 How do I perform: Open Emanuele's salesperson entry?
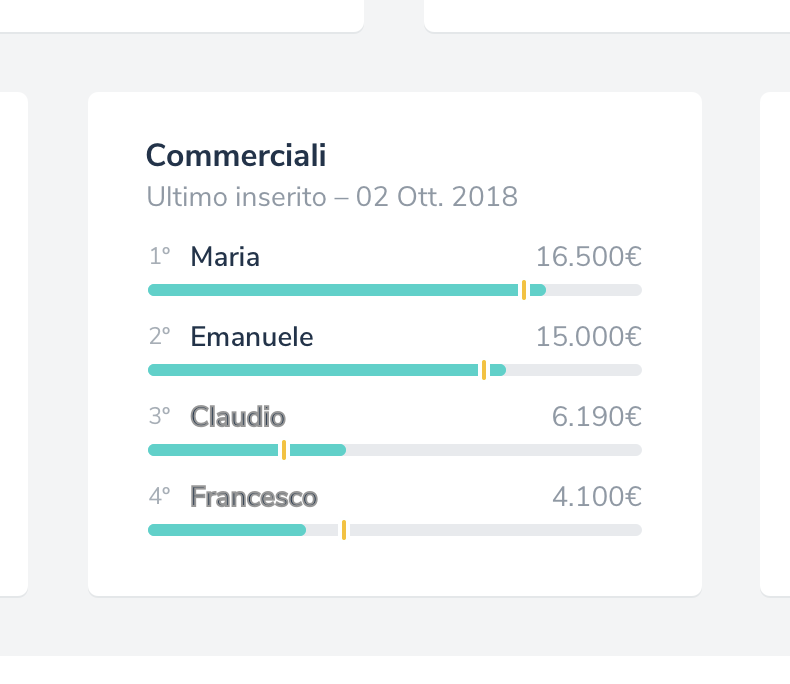(x=252, y=337)
